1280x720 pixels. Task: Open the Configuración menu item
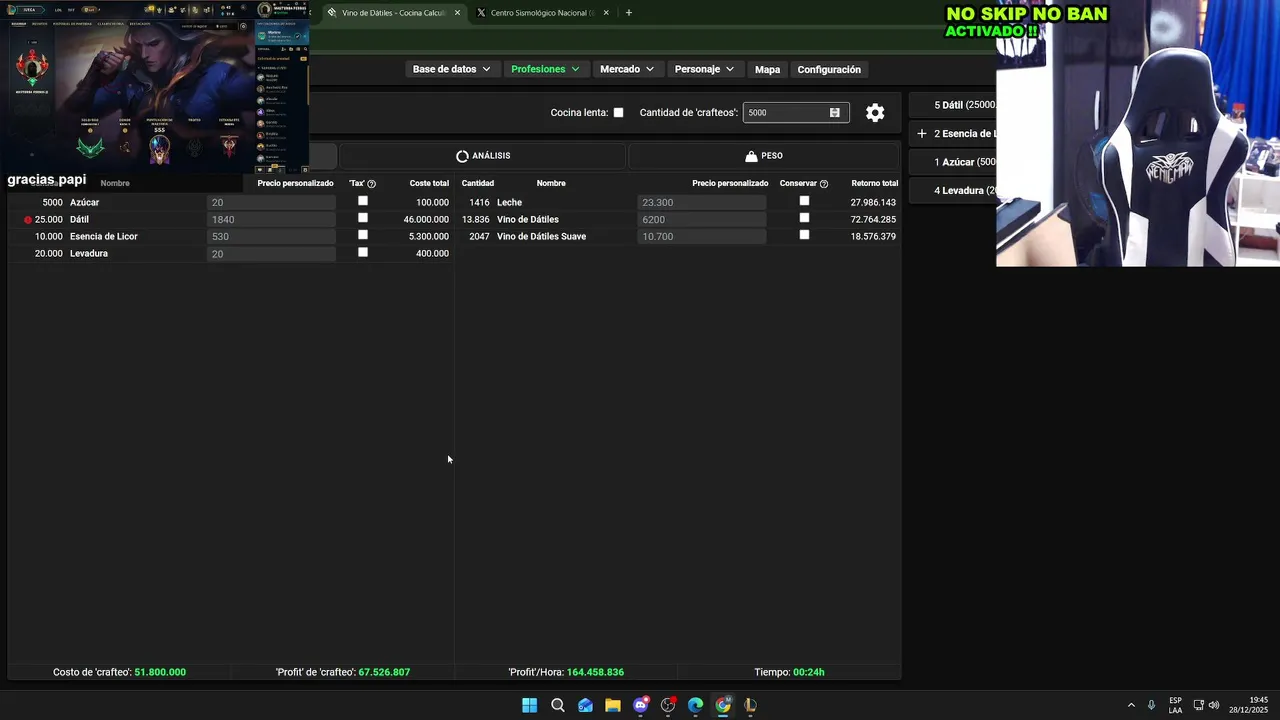tap(829, 70)
